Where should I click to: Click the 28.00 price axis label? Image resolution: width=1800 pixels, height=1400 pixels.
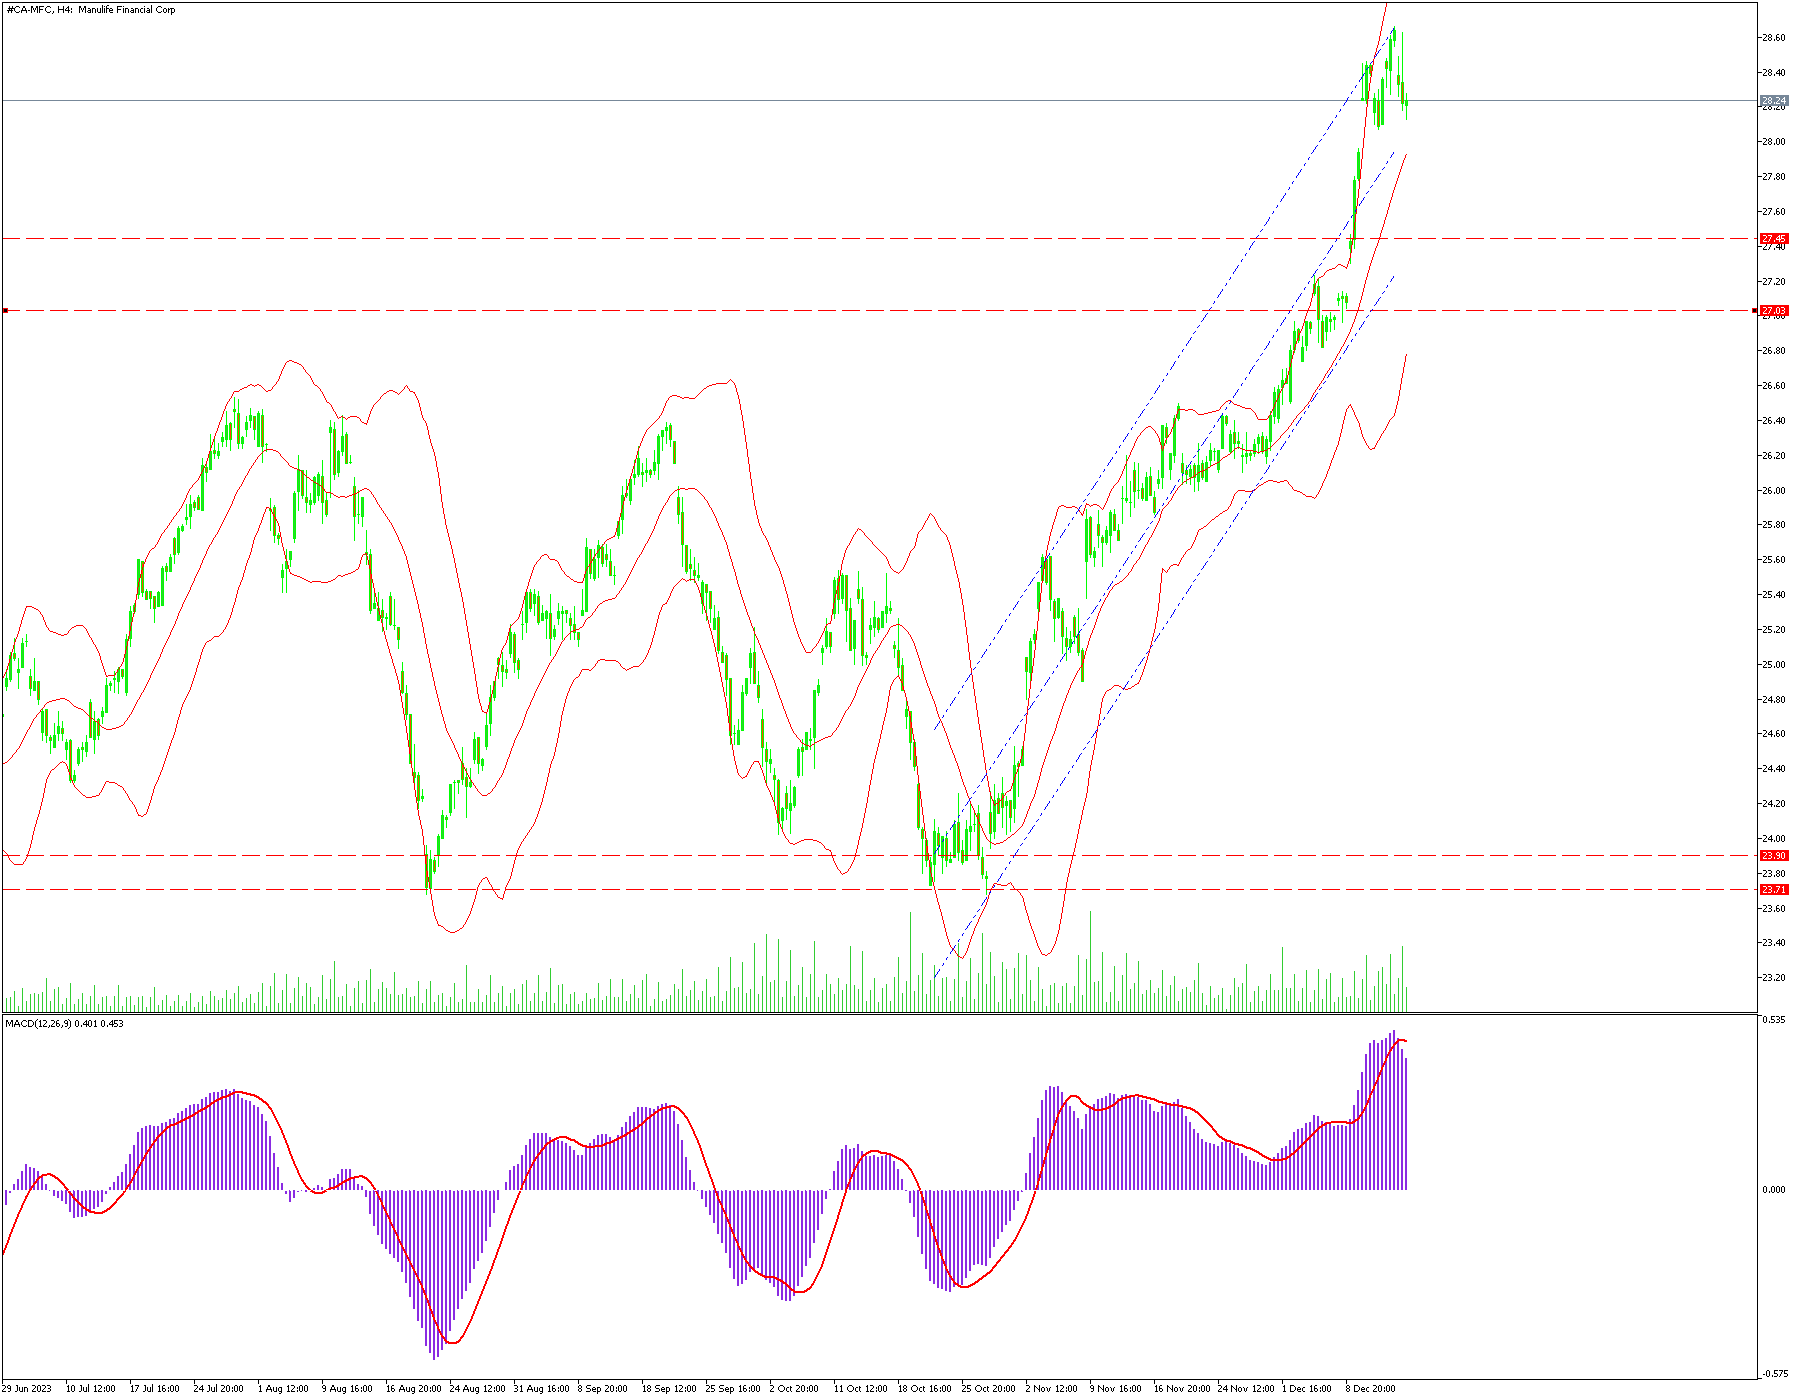1774,142
